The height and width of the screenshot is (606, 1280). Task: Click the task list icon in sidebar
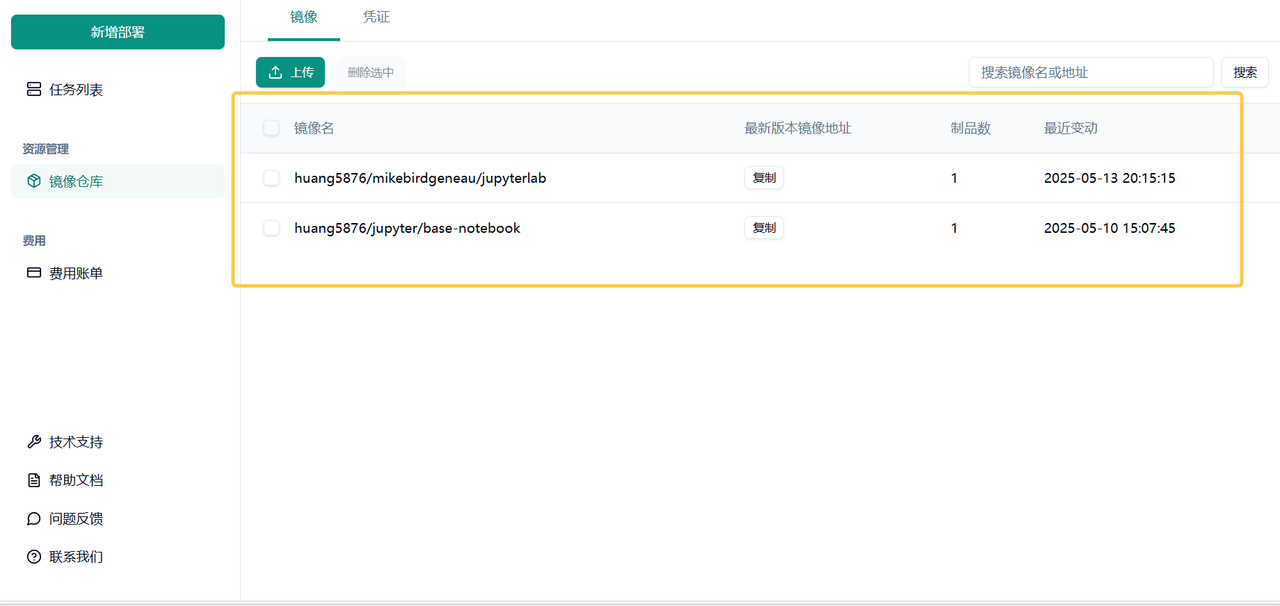[34, 90]
